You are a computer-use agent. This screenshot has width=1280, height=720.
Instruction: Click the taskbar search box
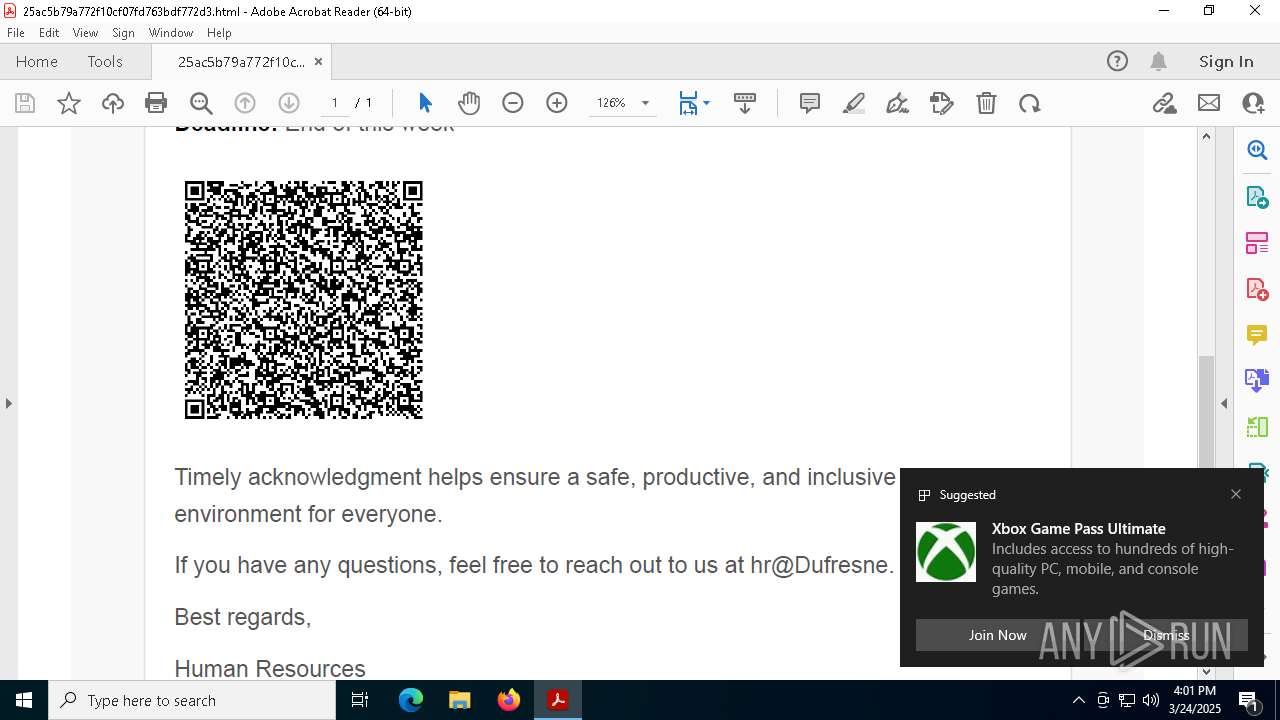point(192,700)
